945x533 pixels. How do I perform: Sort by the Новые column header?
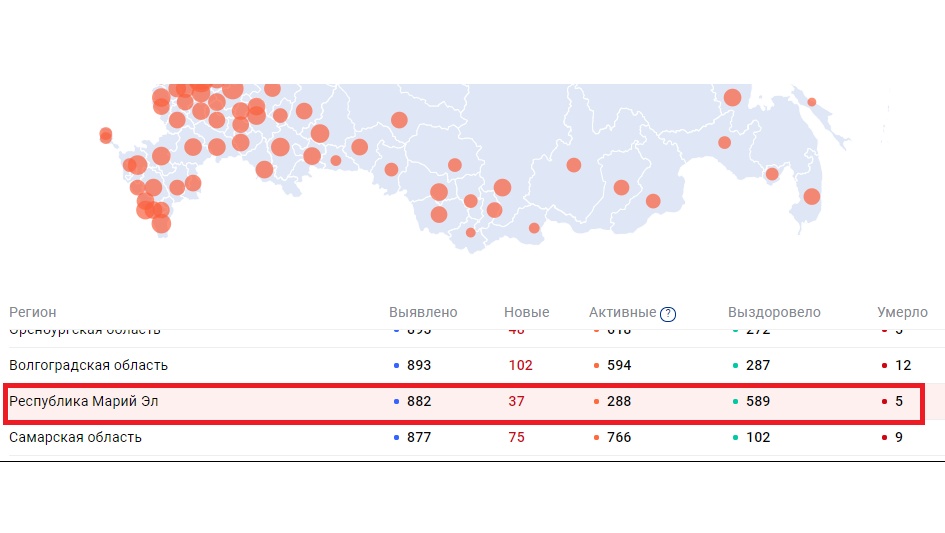click(x=526, y=313)
